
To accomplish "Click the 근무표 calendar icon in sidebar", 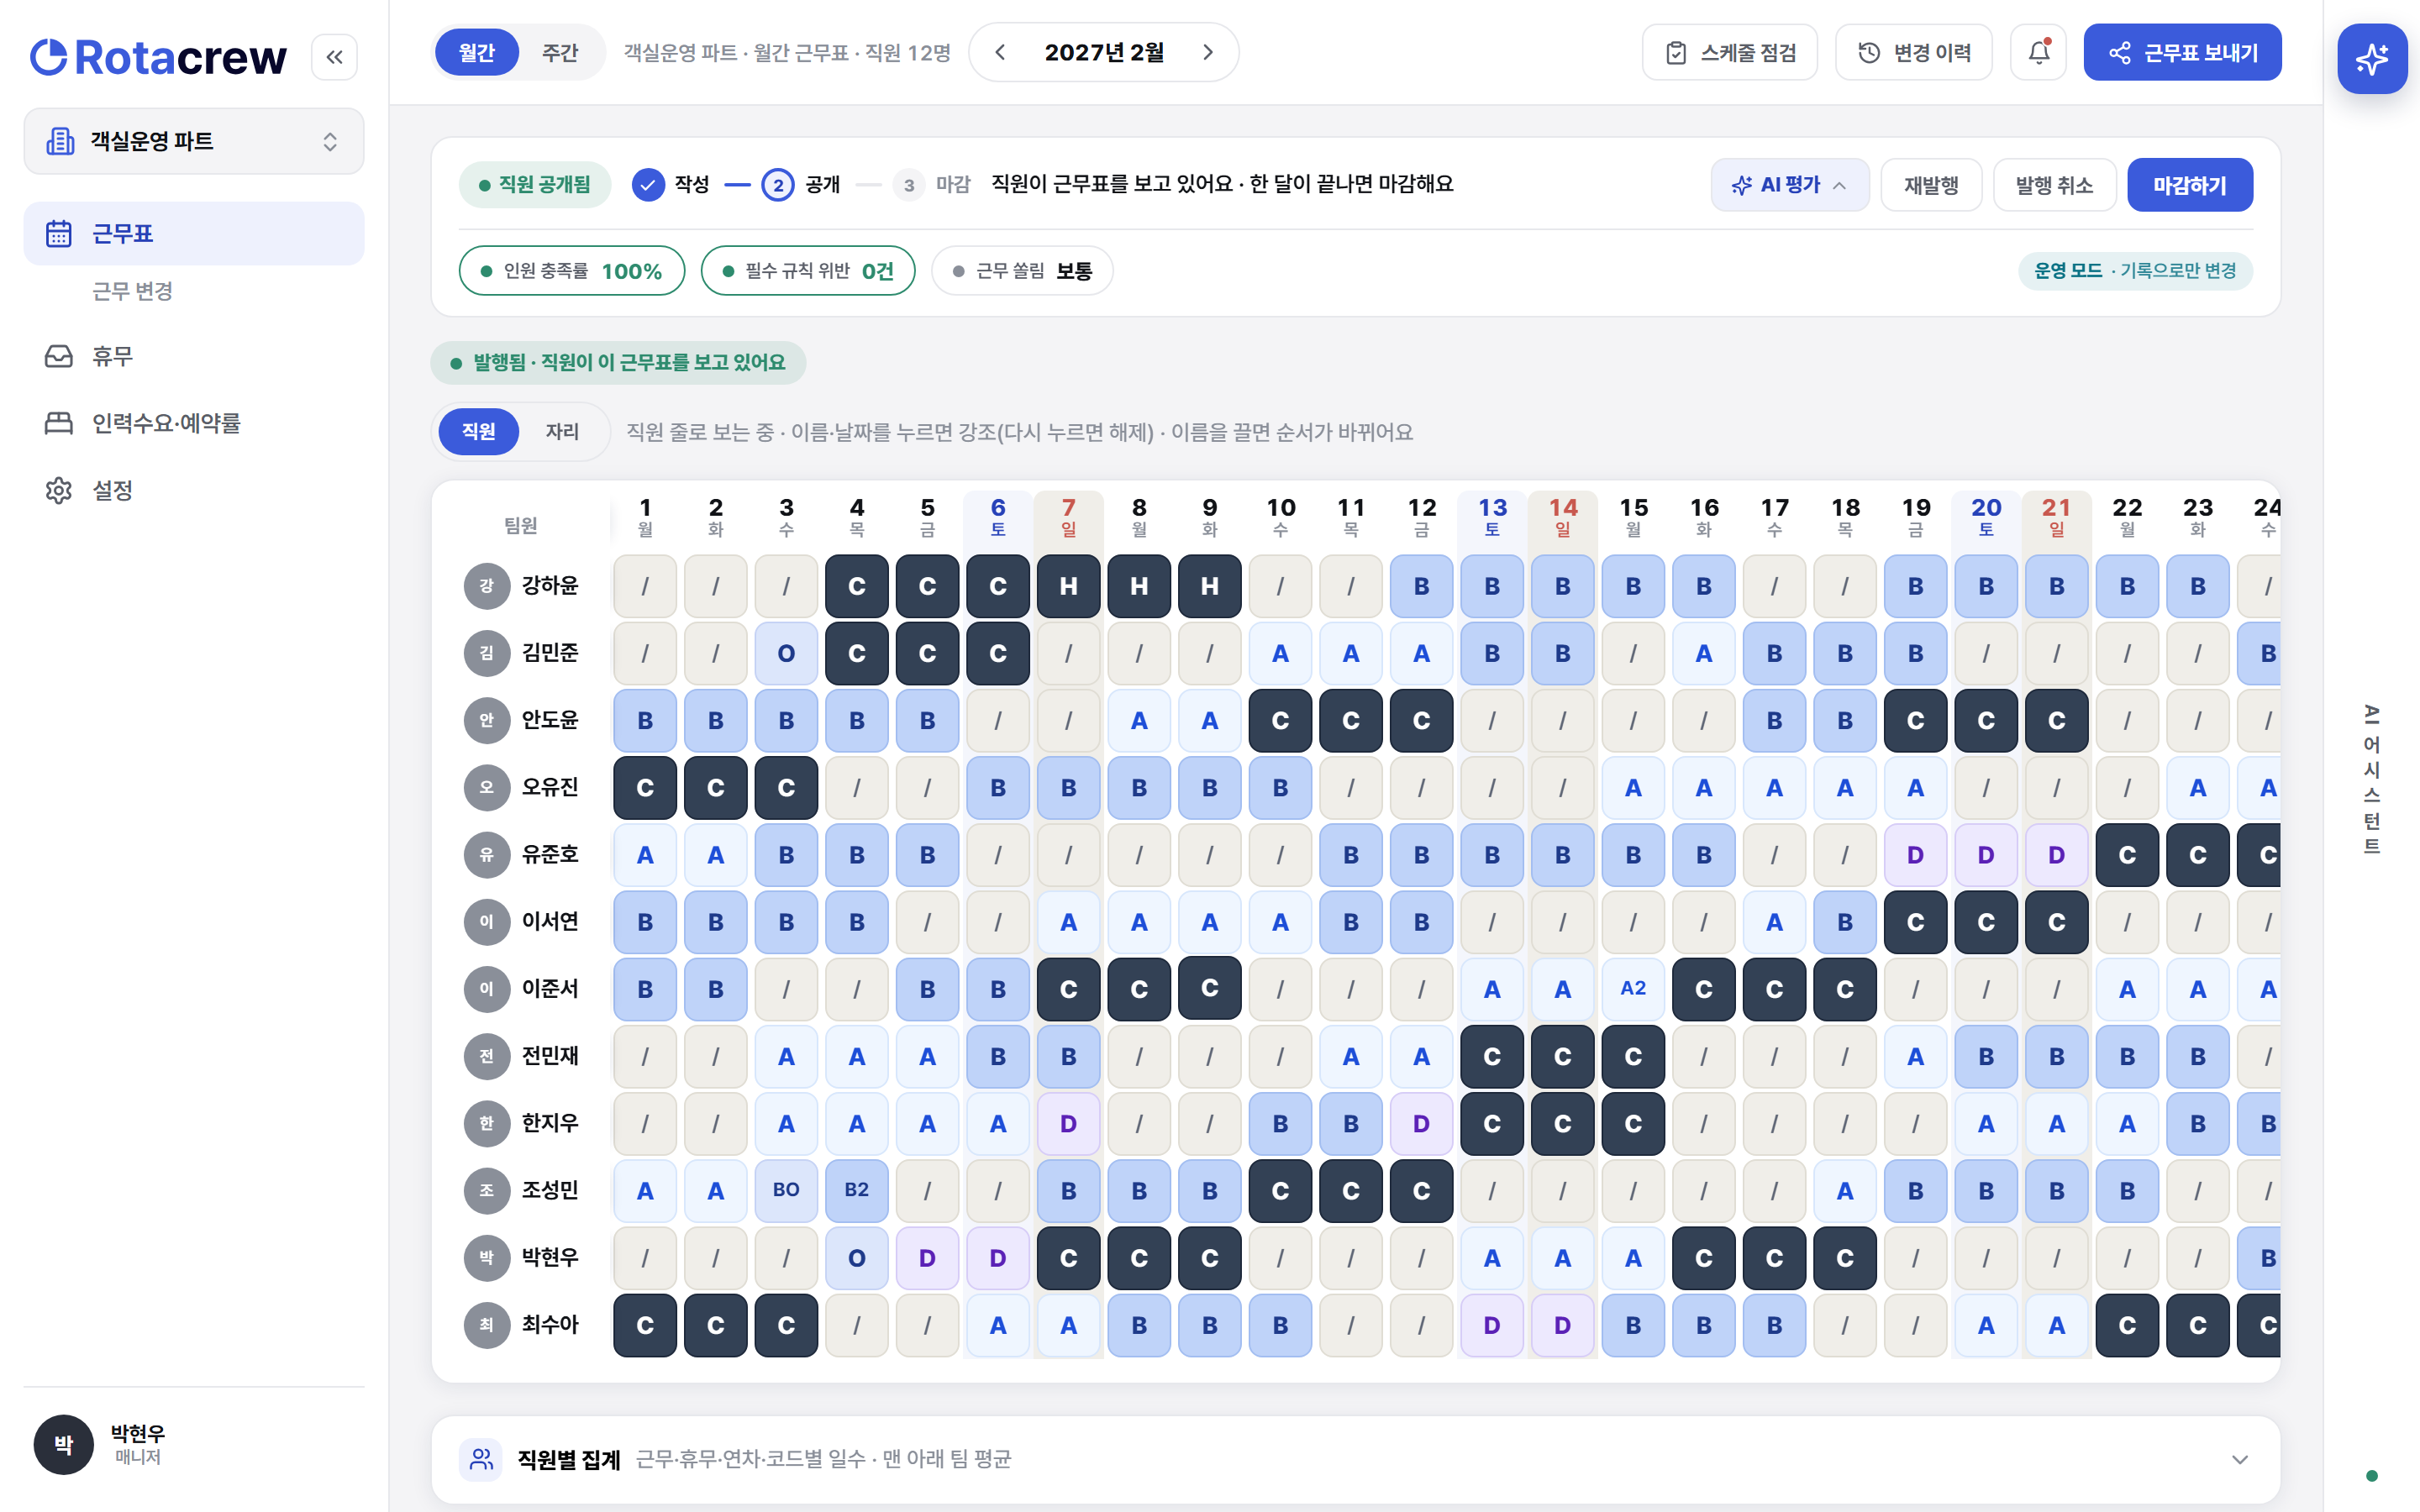I will pyautogui.click(x=59, y=234).
